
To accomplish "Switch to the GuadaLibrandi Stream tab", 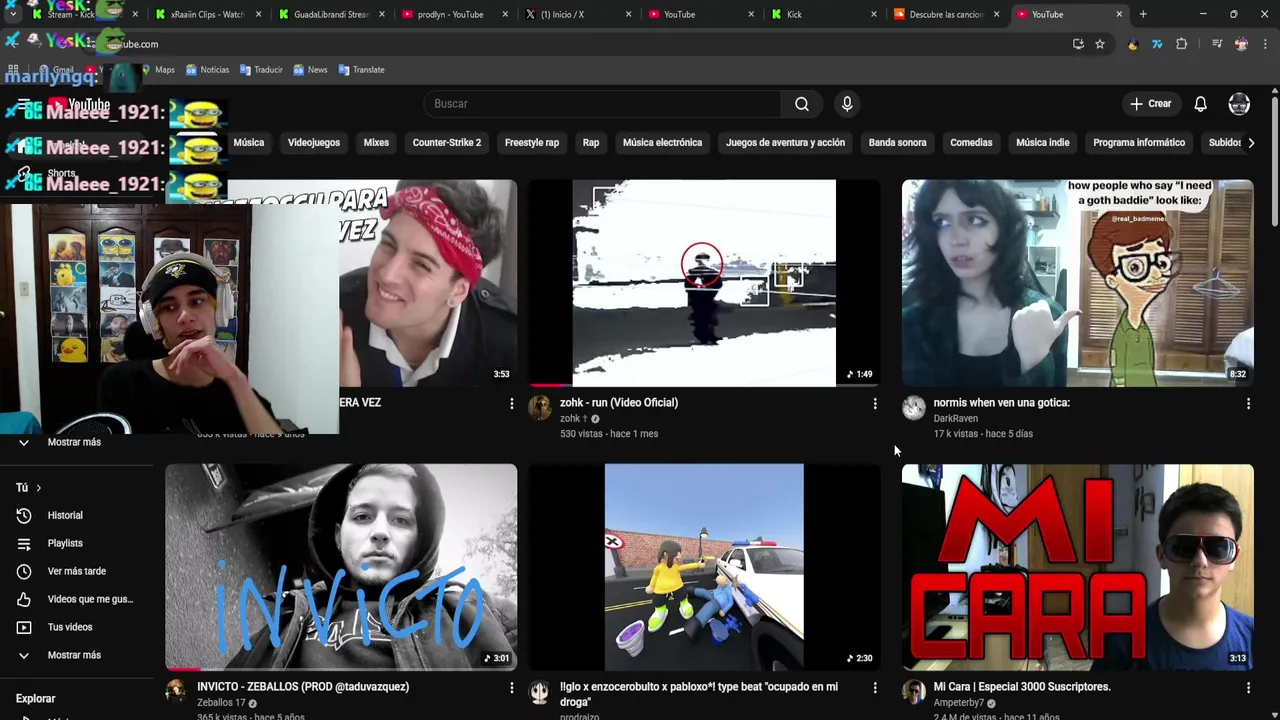I will point(328,14).
